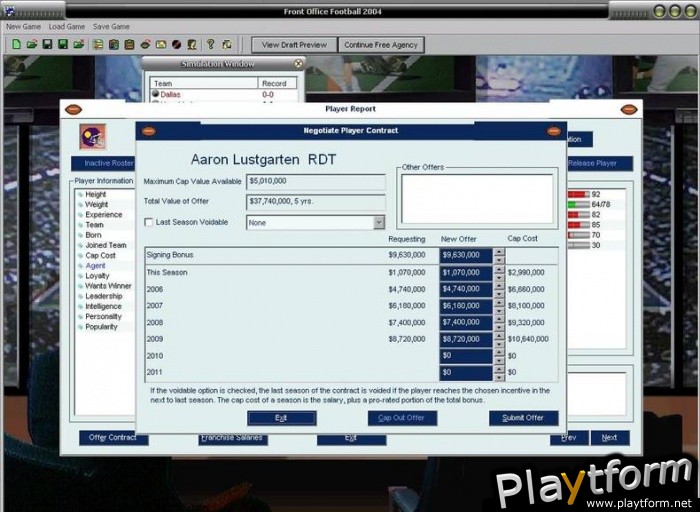Click football icon at left of Negotiate title
This screenshot has width=700, height=512.
[149, 131]
